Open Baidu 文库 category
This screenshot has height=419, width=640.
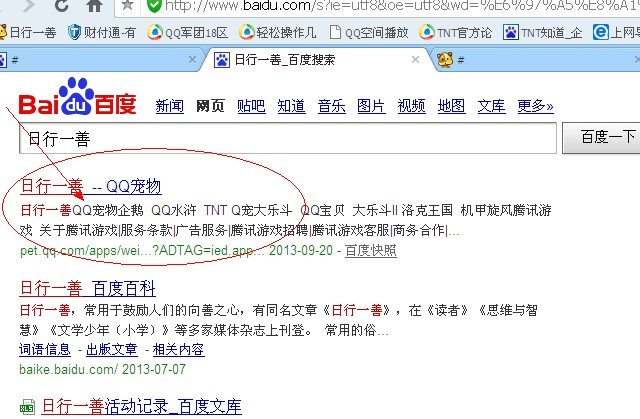[491, 106]
